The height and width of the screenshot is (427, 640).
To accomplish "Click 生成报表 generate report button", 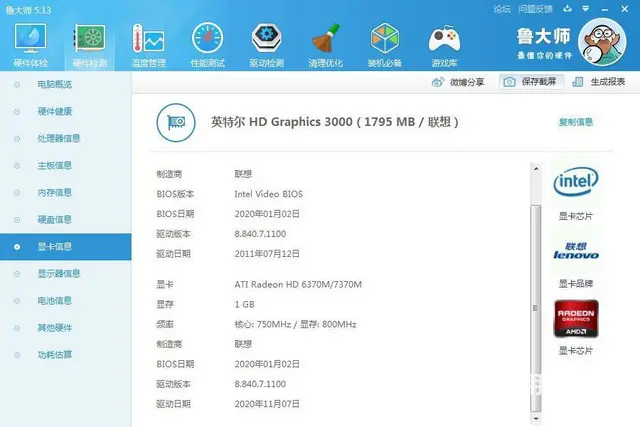I will click(x=599, y=82).
